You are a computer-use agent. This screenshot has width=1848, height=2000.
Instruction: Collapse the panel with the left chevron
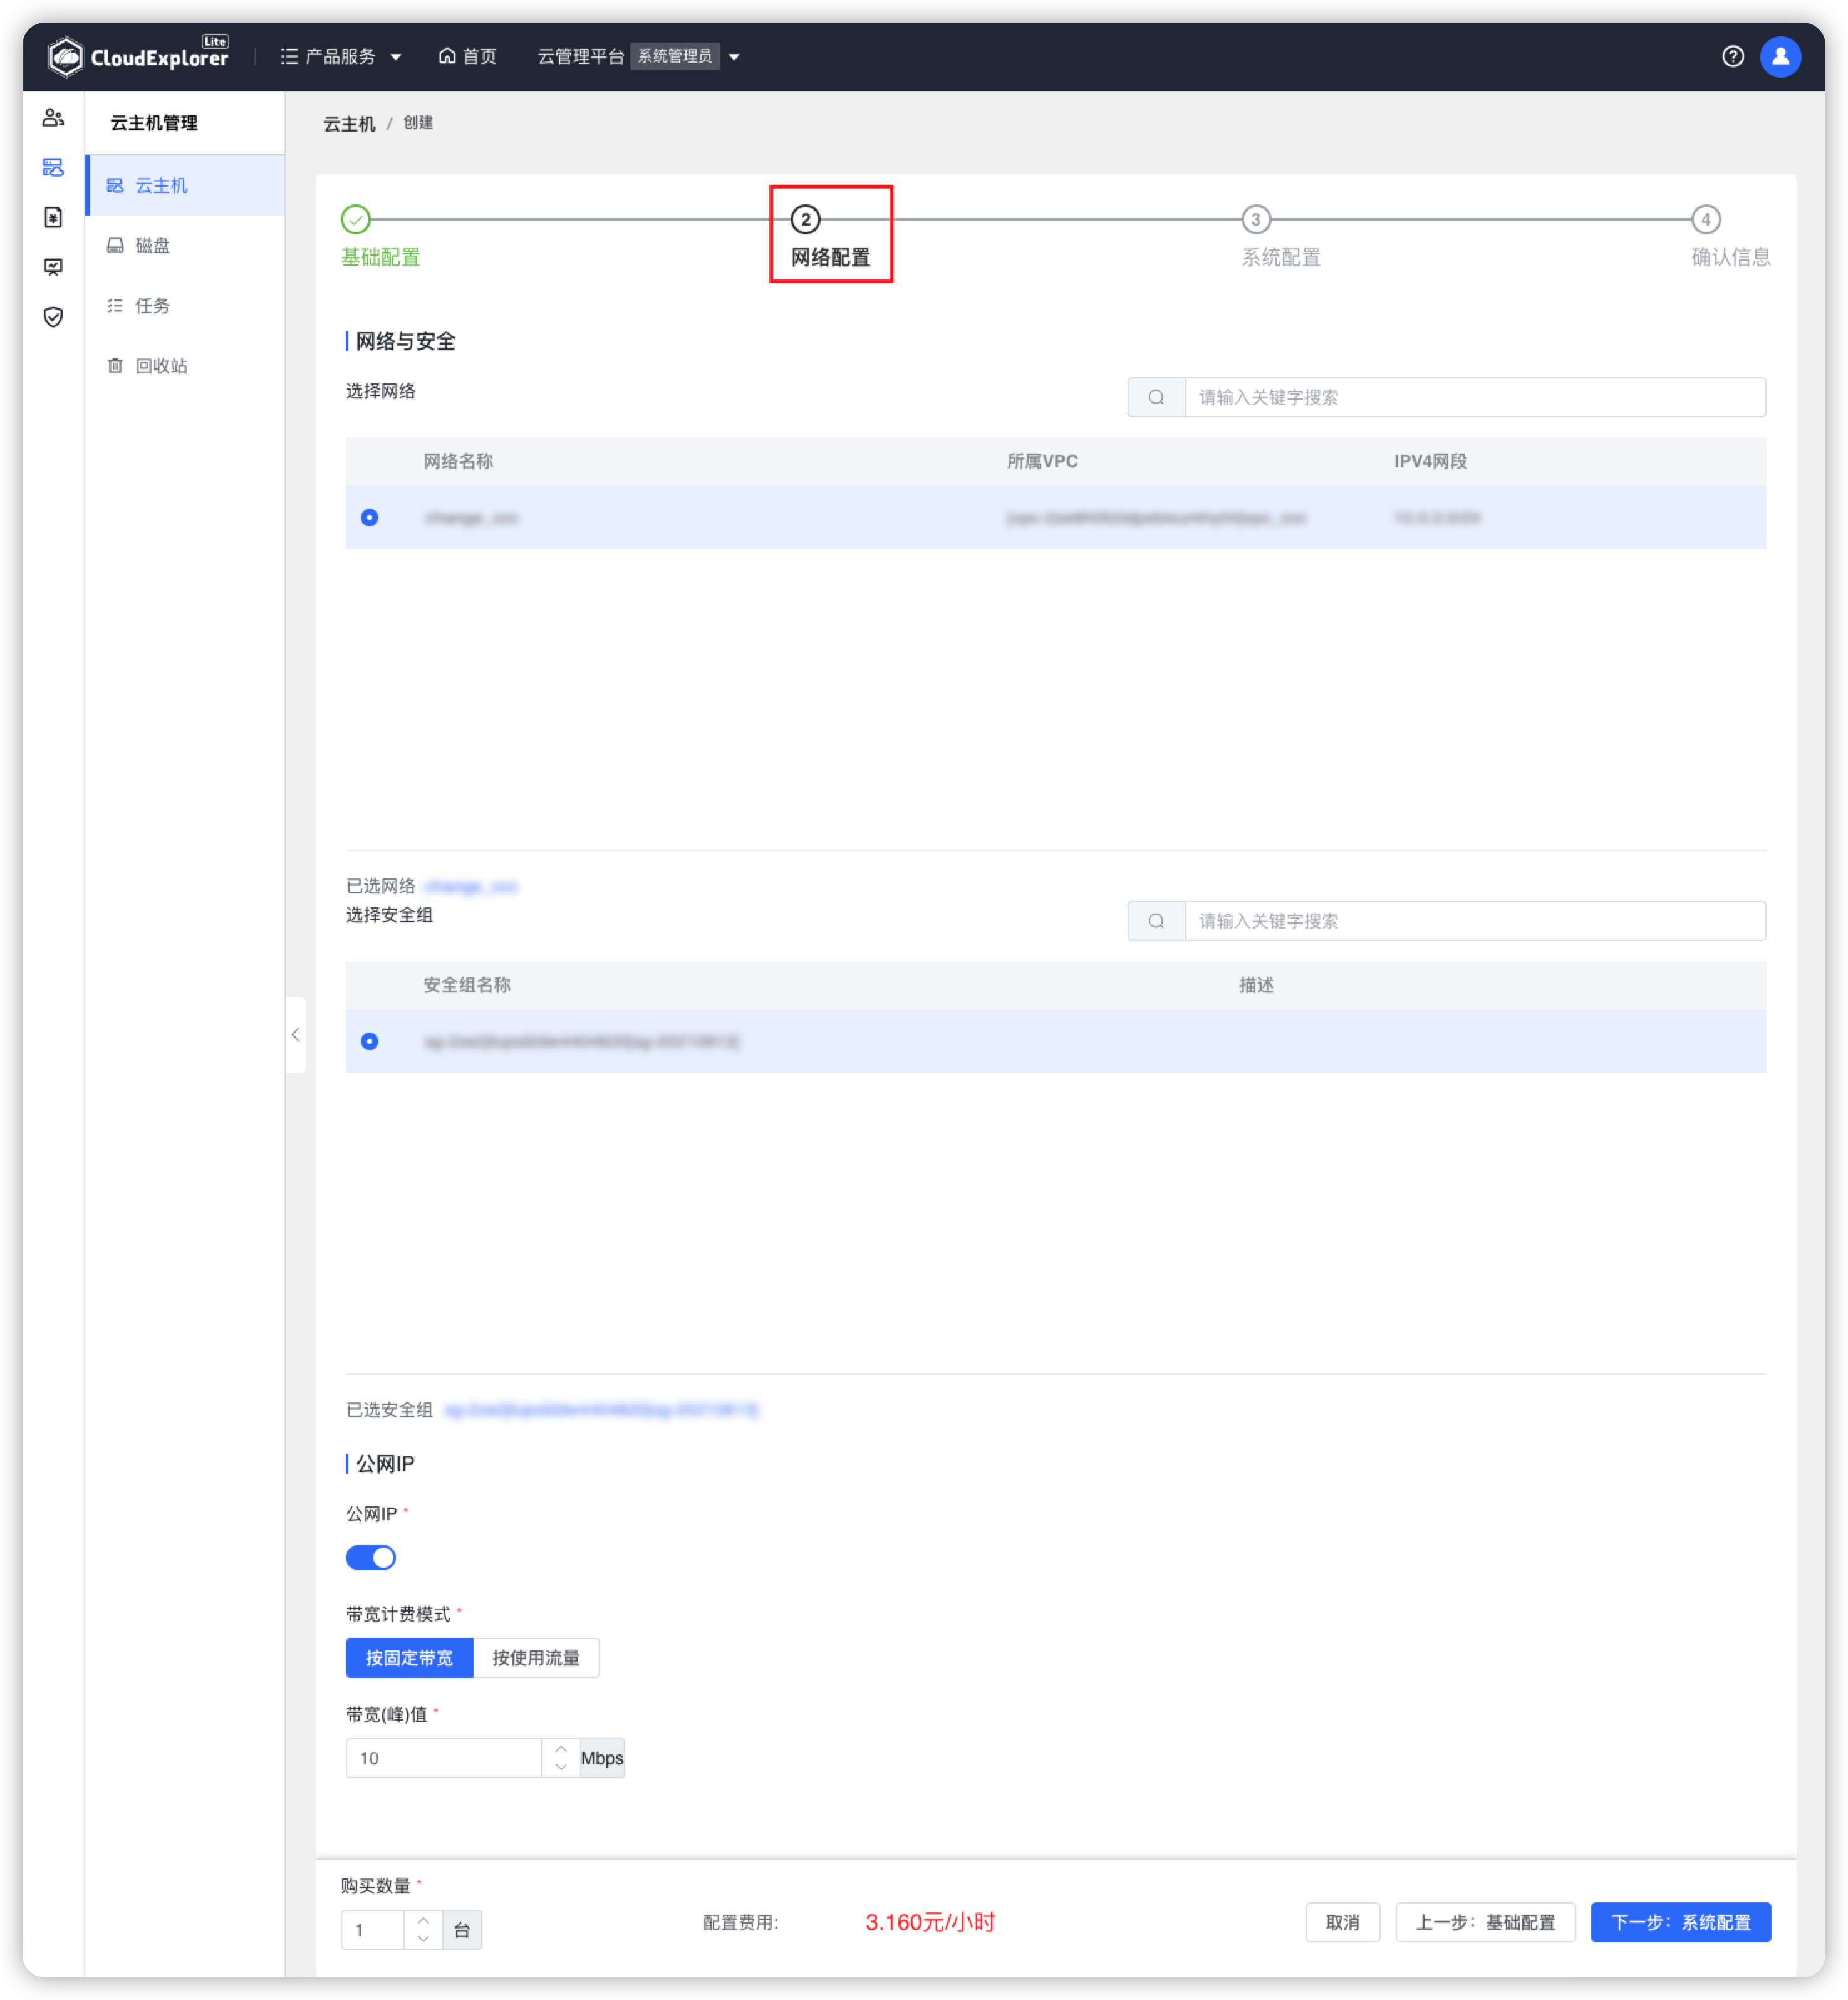(296, 1035)
